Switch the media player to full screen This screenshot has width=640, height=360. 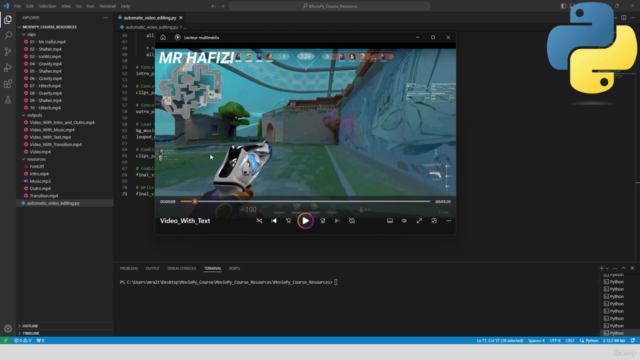[419, 221]
